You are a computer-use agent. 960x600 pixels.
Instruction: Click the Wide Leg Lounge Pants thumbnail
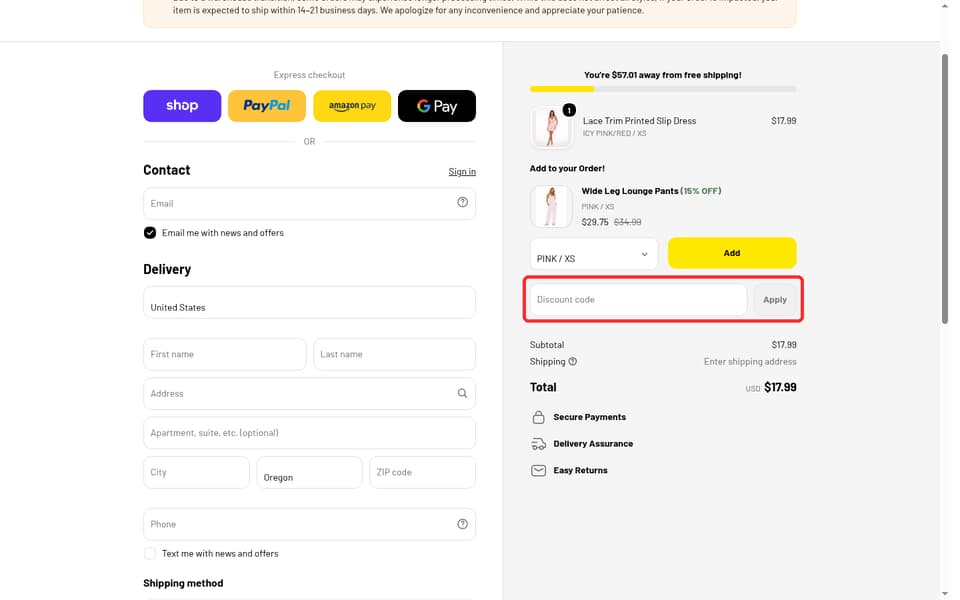pyautogui.click(x=551, y=206)
